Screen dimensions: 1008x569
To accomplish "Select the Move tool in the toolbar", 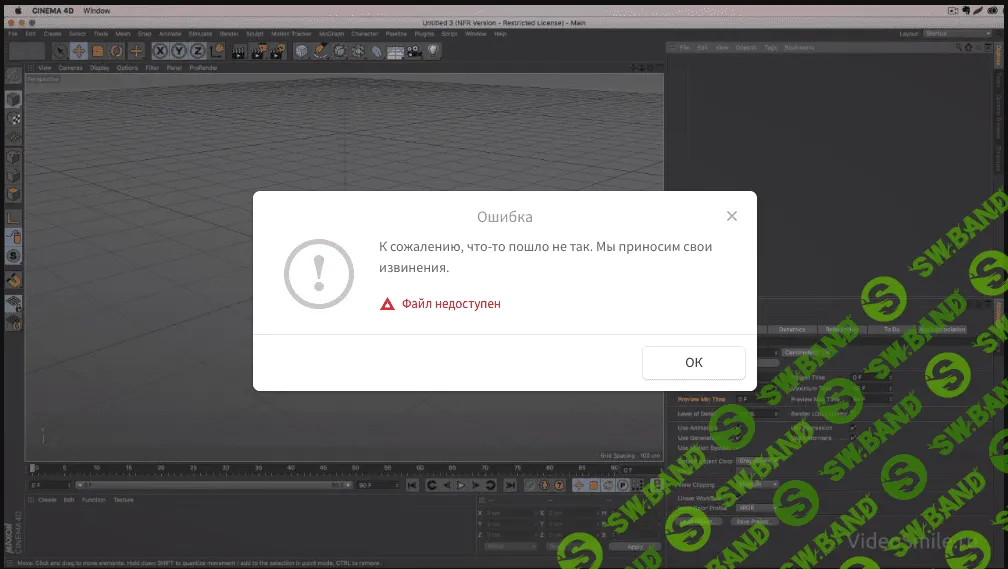I will (x=78, y=51).
